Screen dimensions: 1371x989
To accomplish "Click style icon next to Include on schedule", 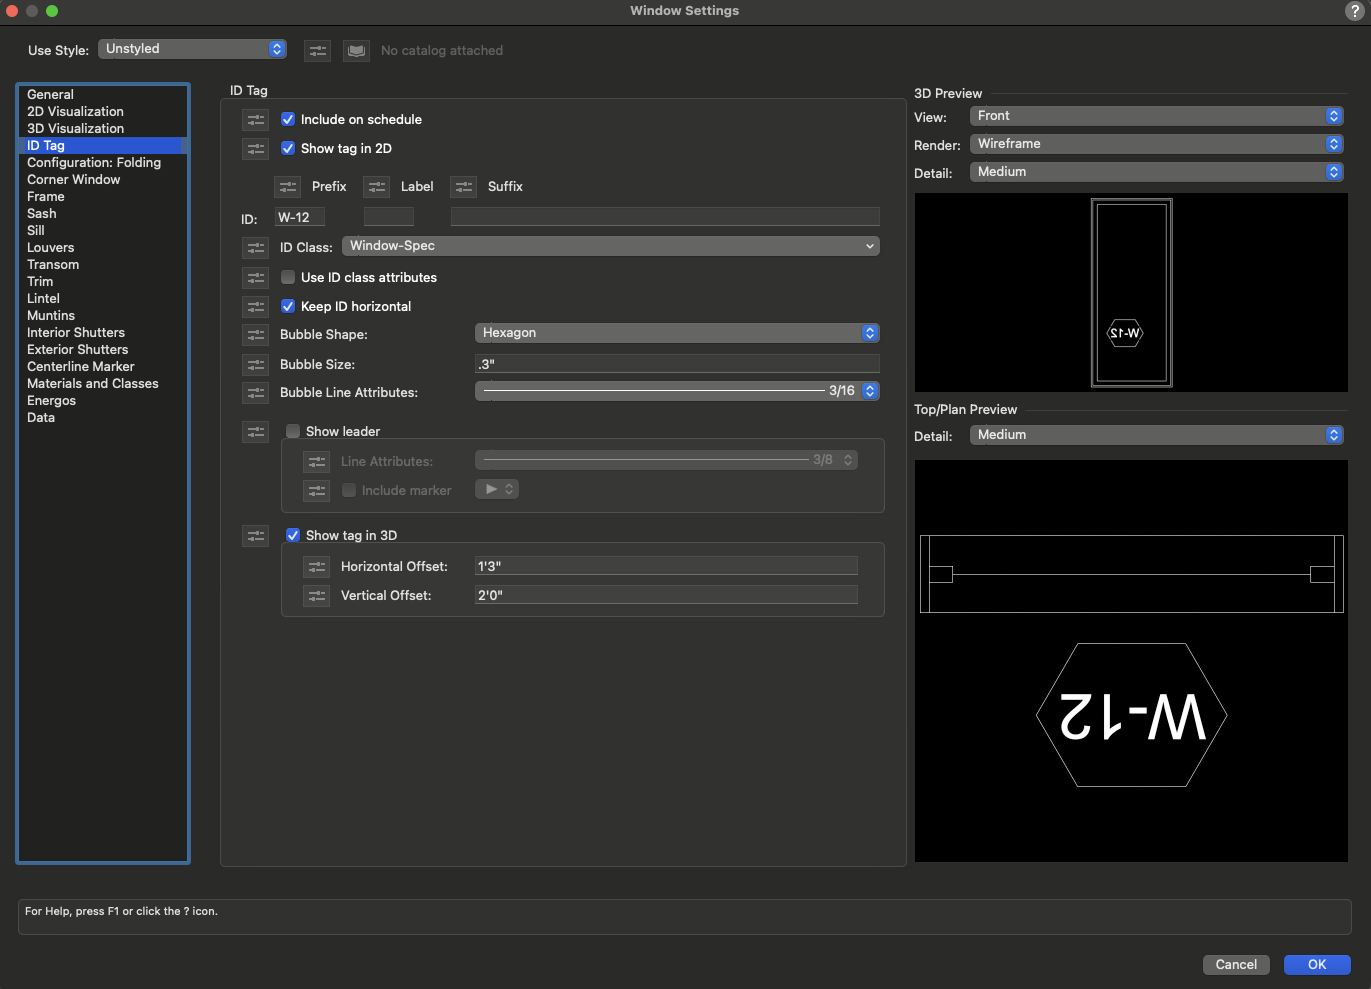I will [255, 119].
